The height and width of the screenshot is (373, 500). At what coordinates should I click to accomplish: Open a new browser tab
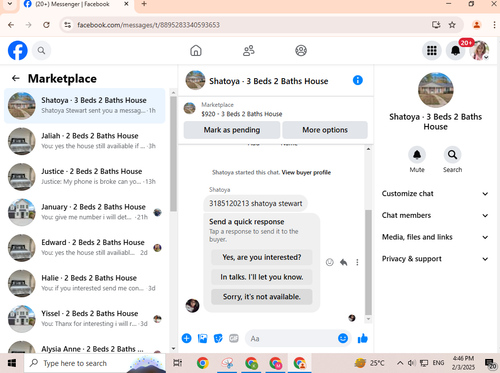coord(144,4)
